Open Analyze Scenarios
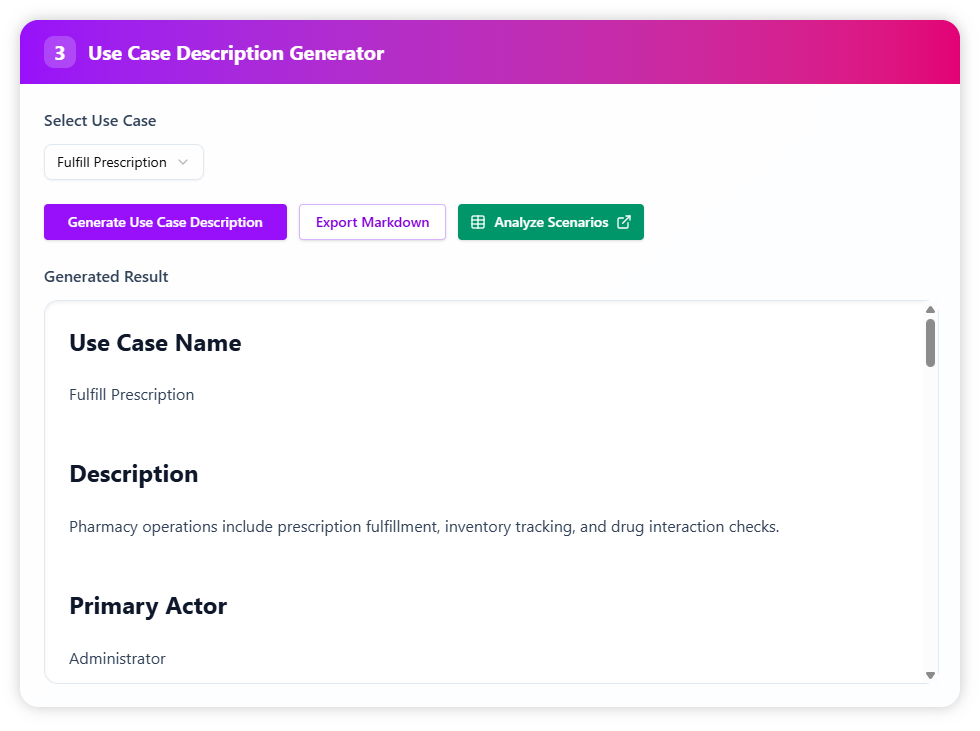This screenshot has width=980, height=731. pos(550,222)
